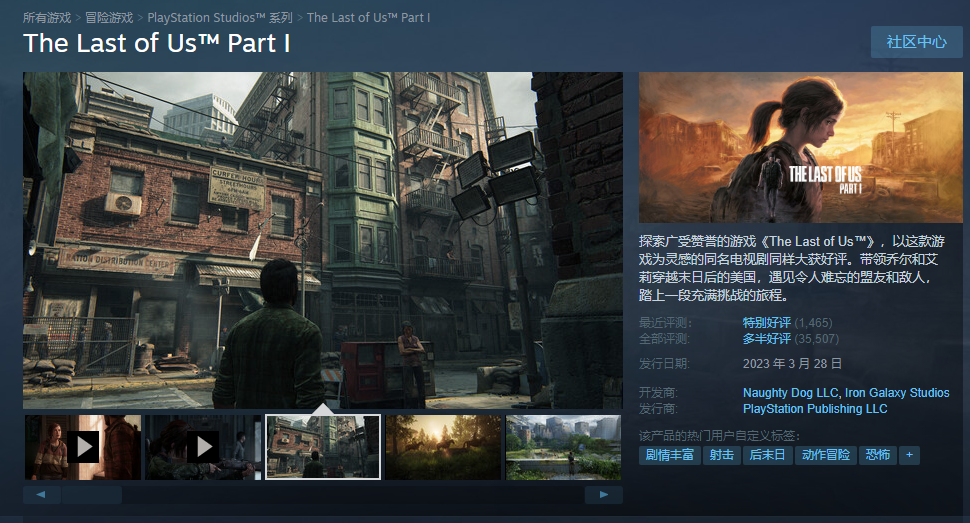Open PlayStation Studios™ 系列 breadcrumb
The width and height of the screenshot is (970, 523).
(x=220, y=18)
